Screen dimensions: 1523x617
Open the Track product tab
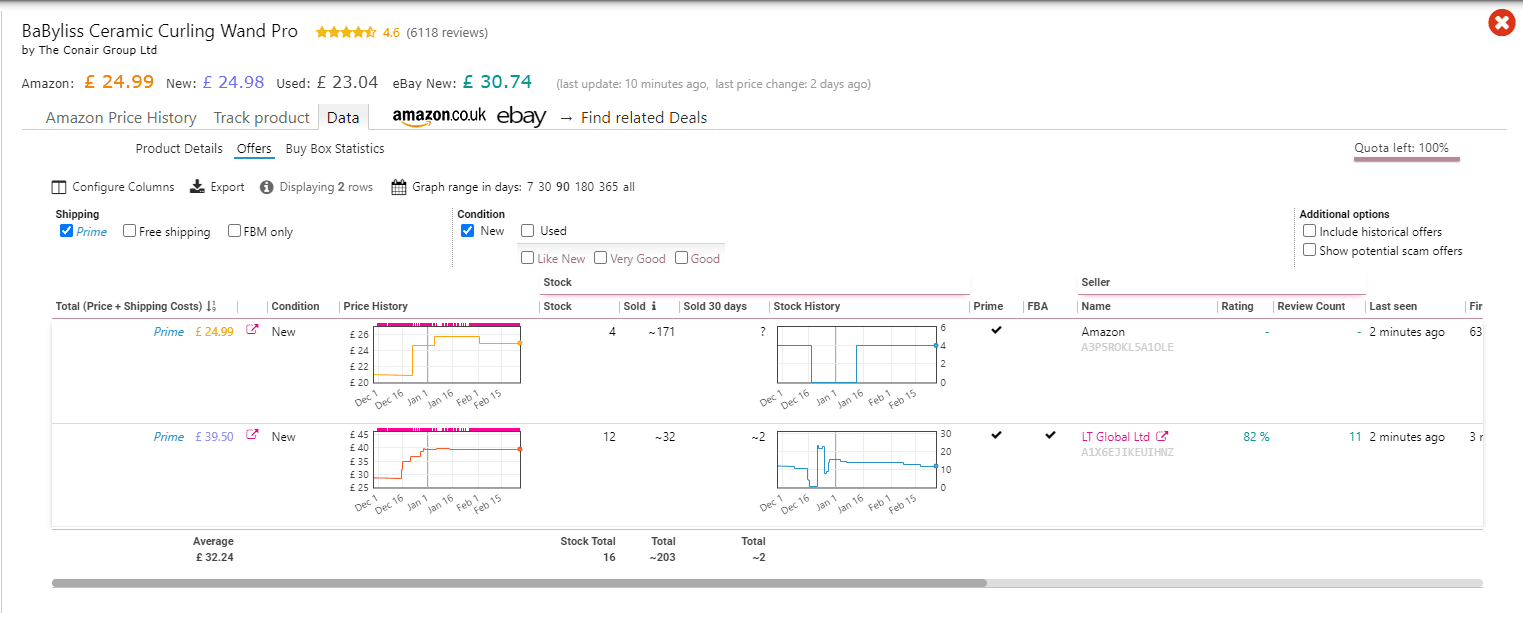tap(261, 117)
